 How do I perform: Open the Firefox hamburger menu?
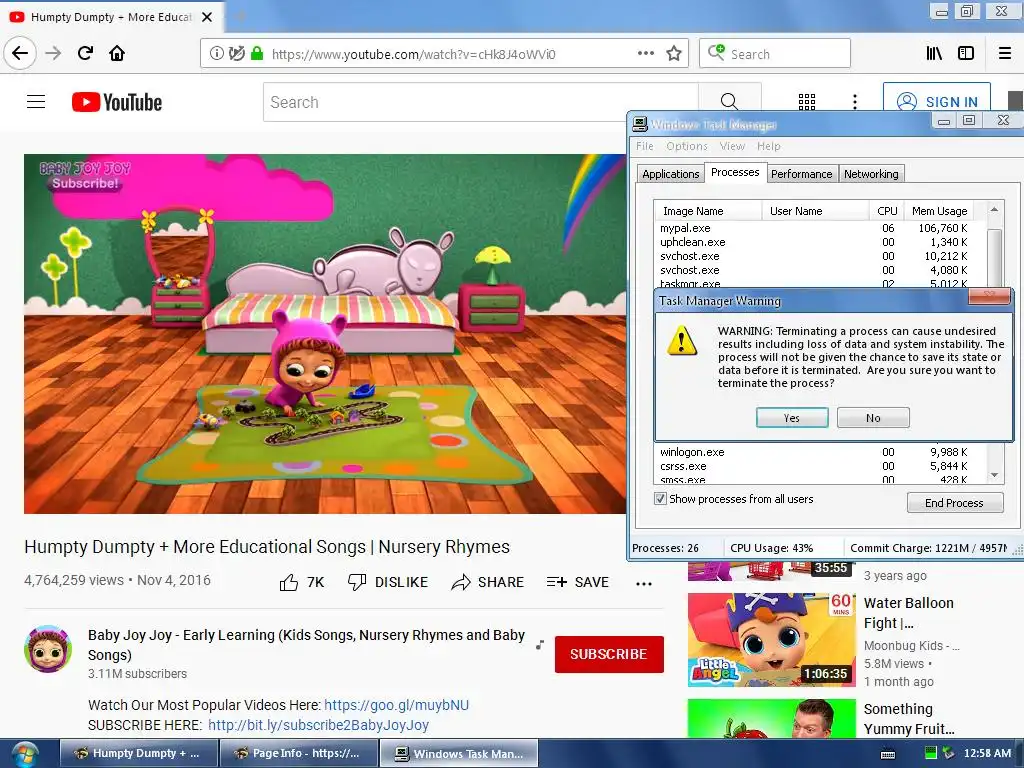tap(1005, 54)
